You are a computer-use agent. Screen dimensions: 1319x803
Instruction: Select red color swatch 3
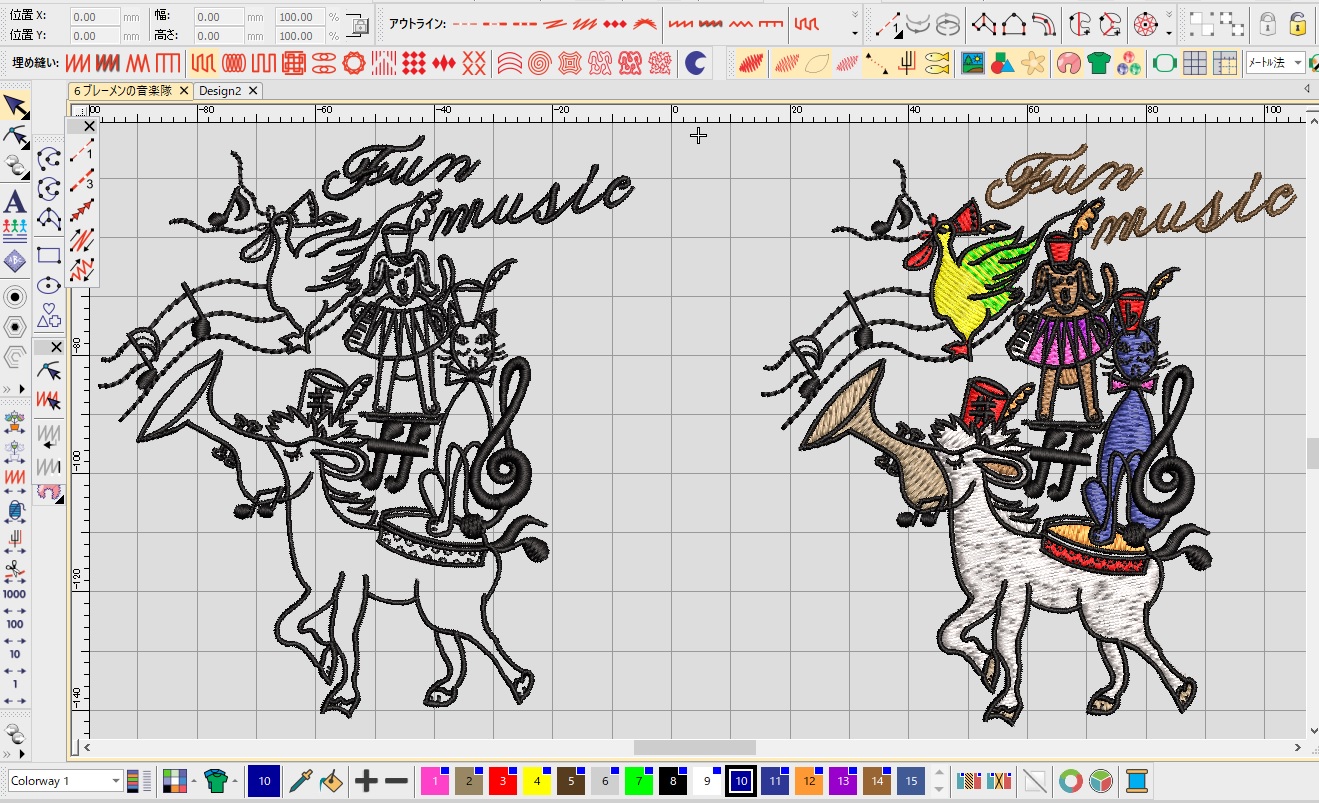503,781
